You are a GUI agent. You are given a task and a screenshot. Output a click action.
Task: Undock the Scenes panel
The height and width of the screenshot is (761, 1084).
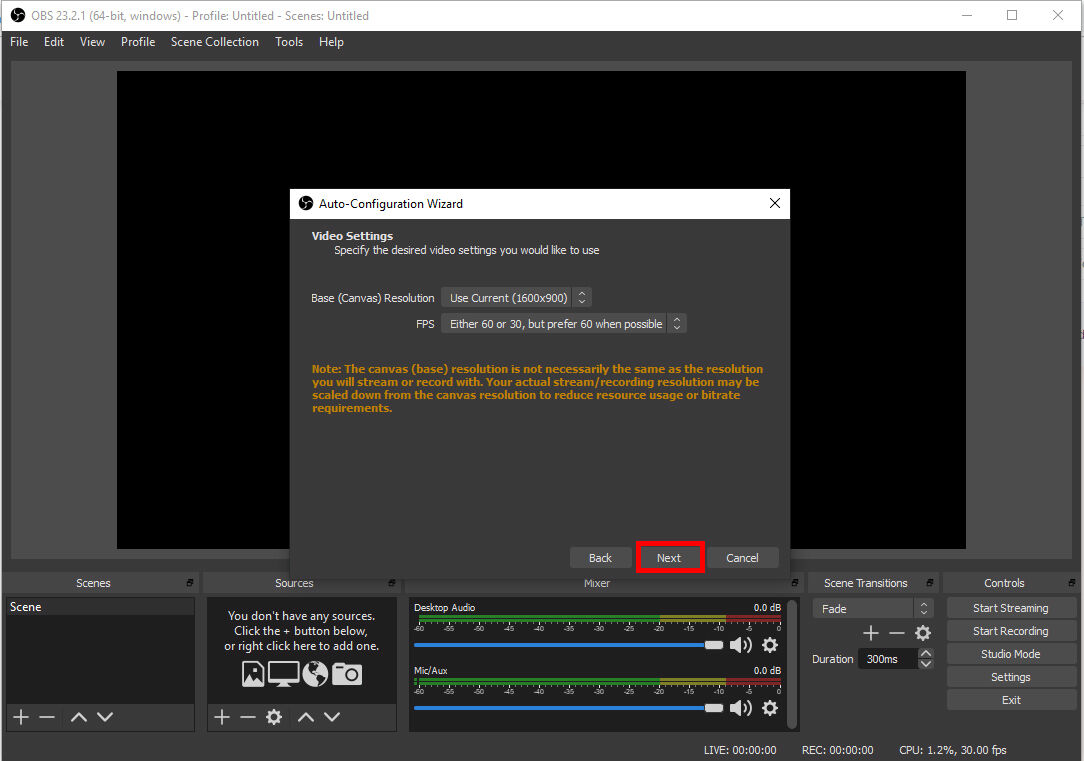coord(190,583)
